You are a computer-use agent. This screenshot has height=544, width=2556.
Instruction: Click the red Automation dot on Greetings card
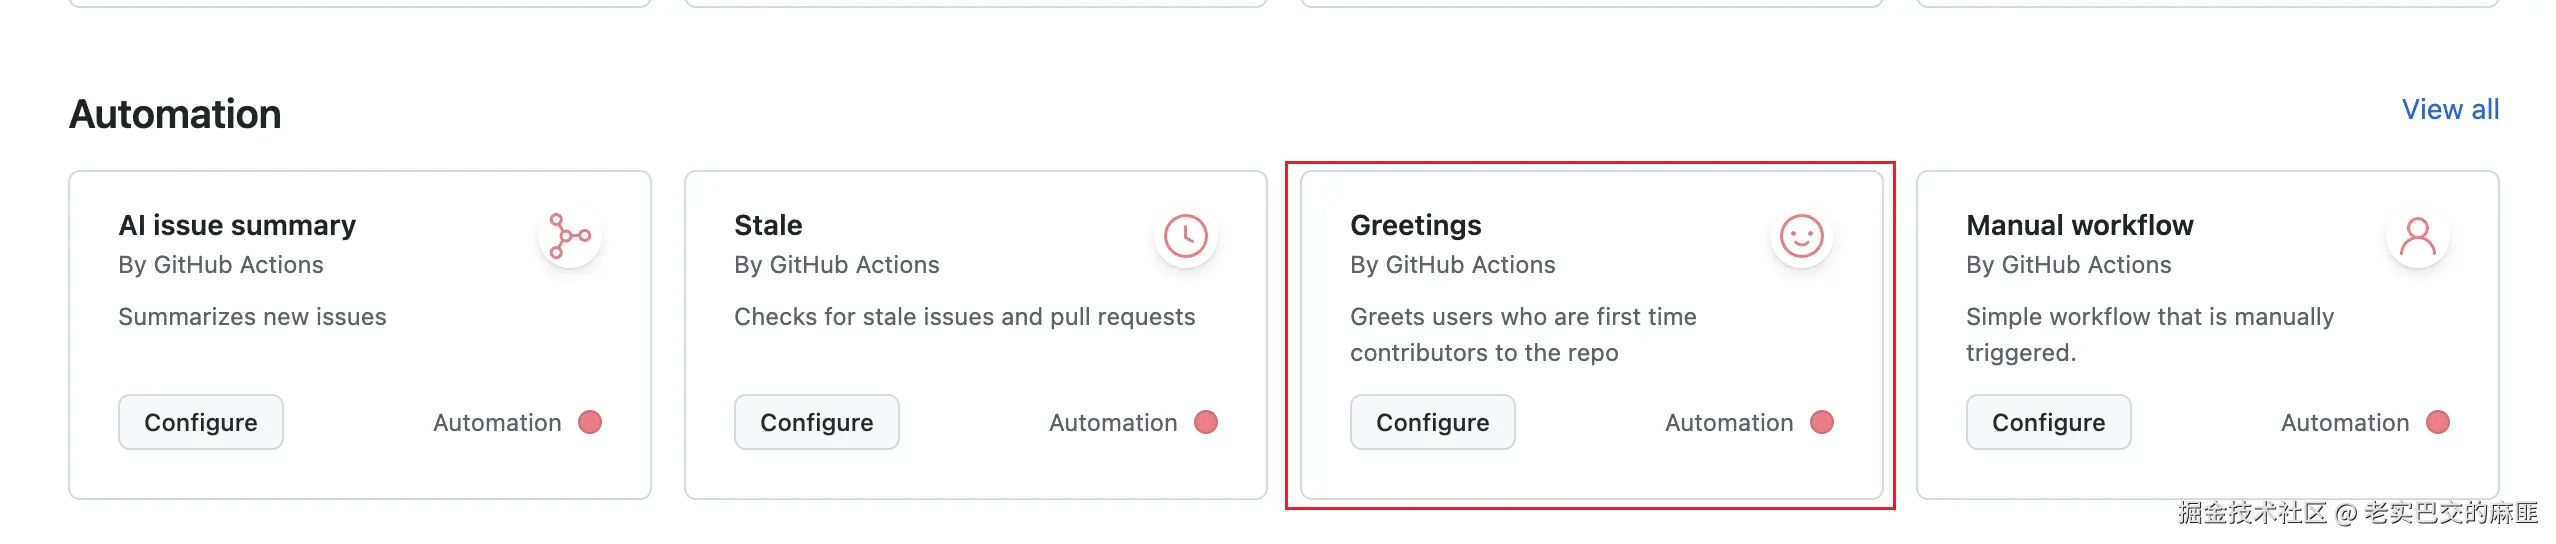click(x=1822, y=422)
